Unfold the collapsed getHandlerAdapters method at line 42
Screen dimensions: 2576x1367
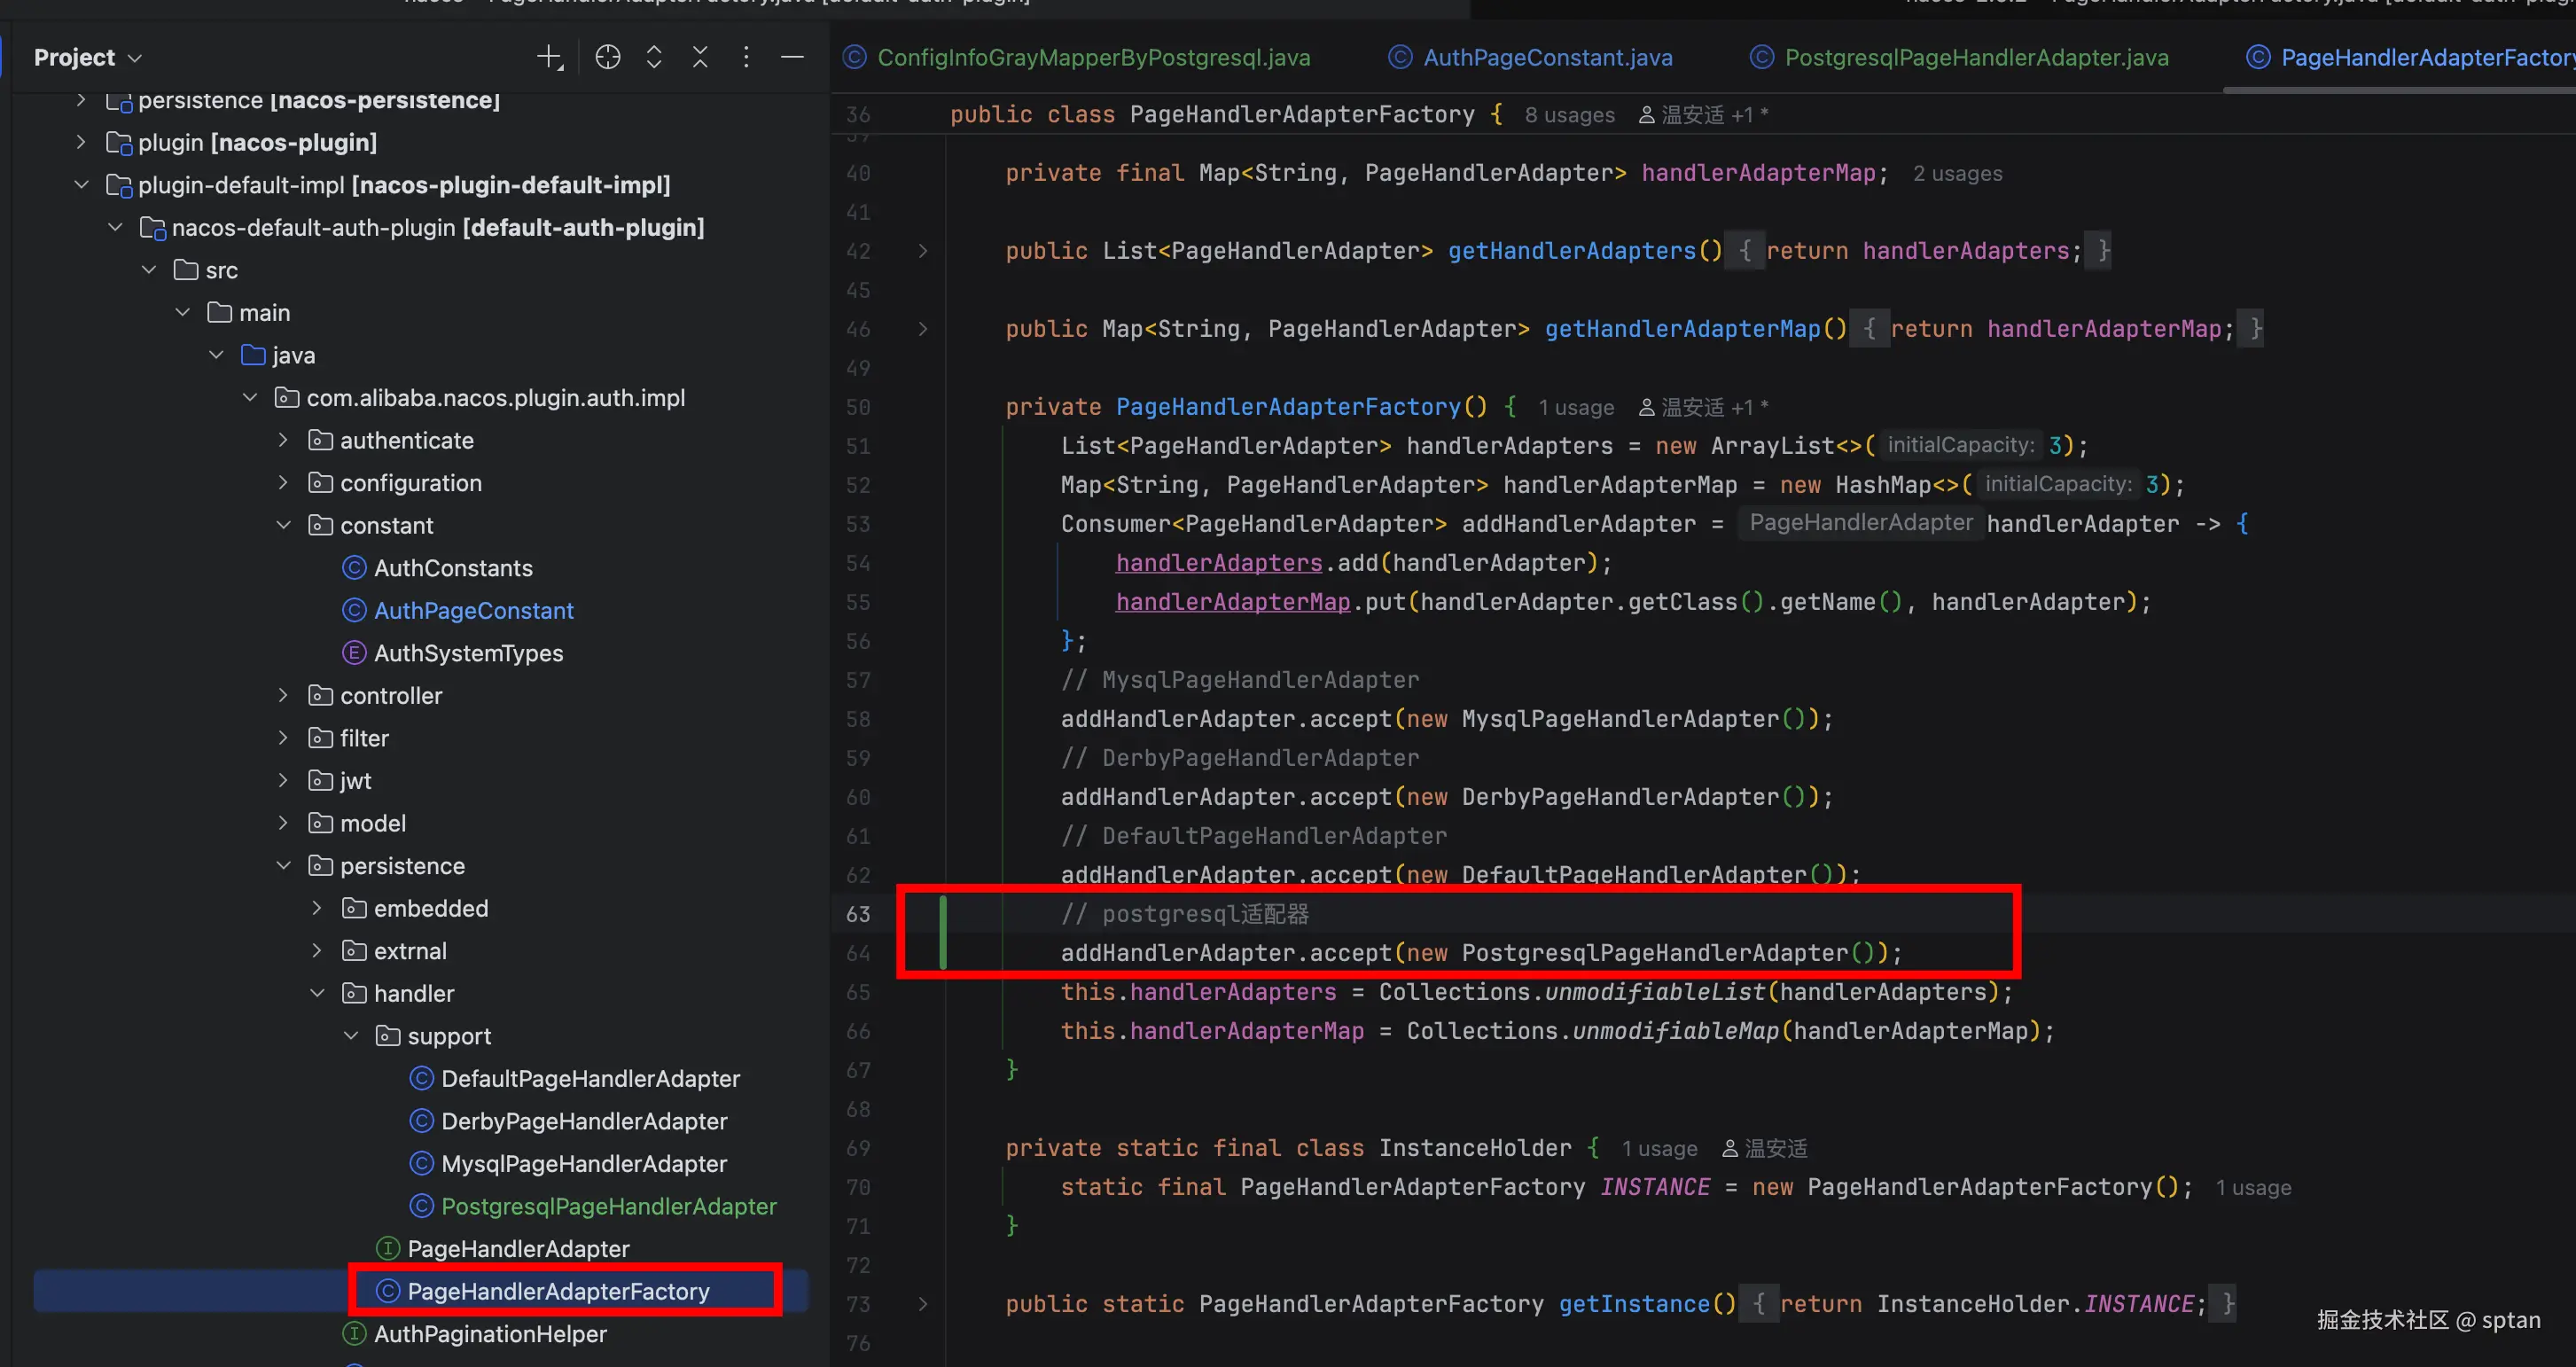click(x=922, y=251)
